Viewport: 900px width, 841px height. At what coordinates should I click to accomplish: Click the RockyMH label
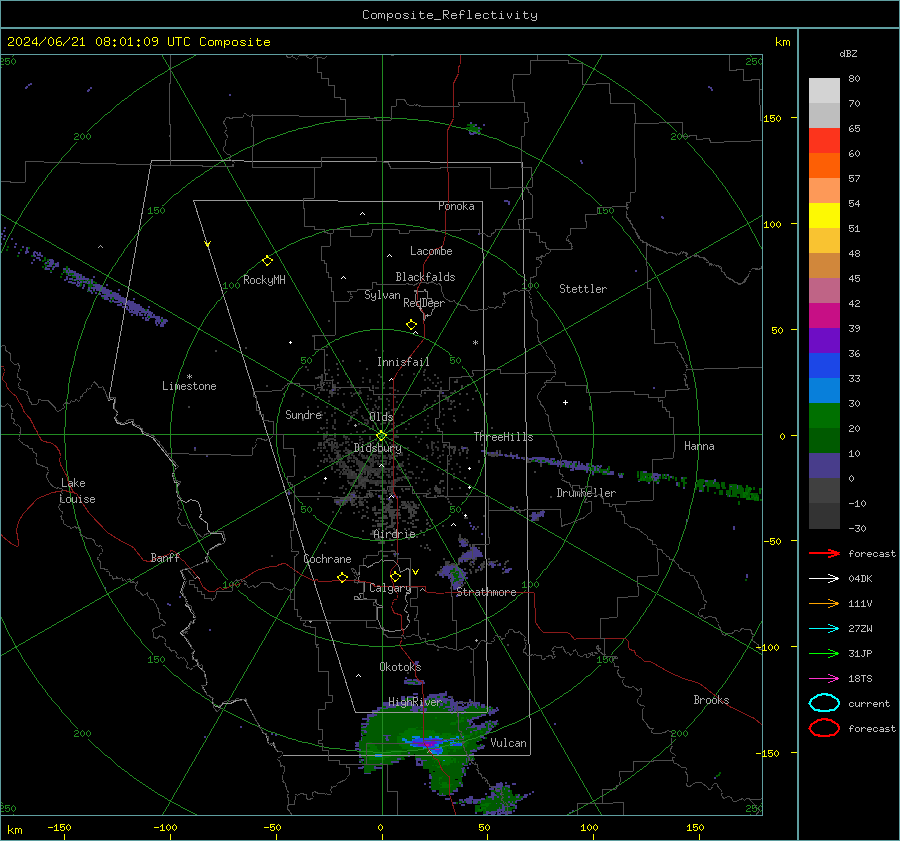pos(264,280)
